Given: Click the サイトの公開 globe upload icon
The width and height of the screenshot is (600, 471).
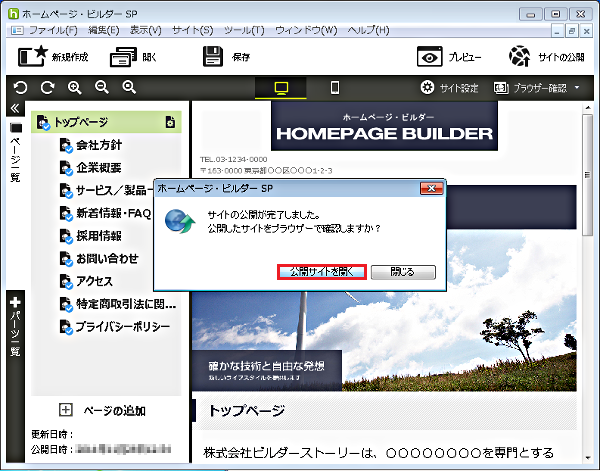Looking at the screenshot, I should coord(520,56).
